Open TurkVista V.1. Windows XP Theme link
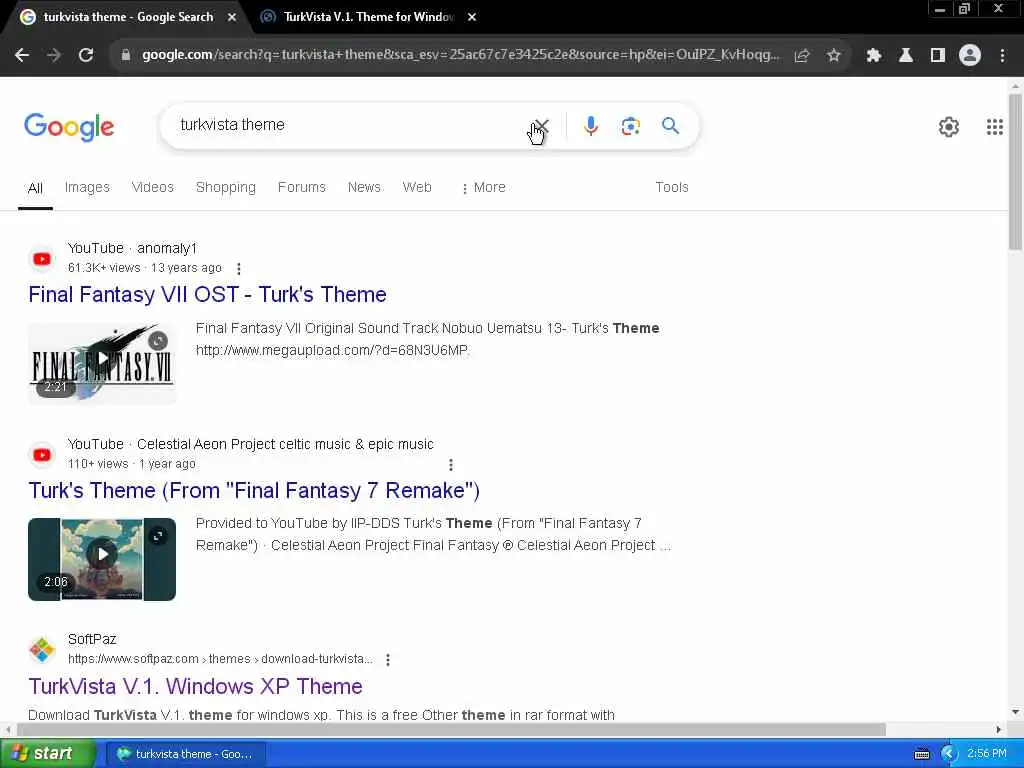 [x=195, y=686]
